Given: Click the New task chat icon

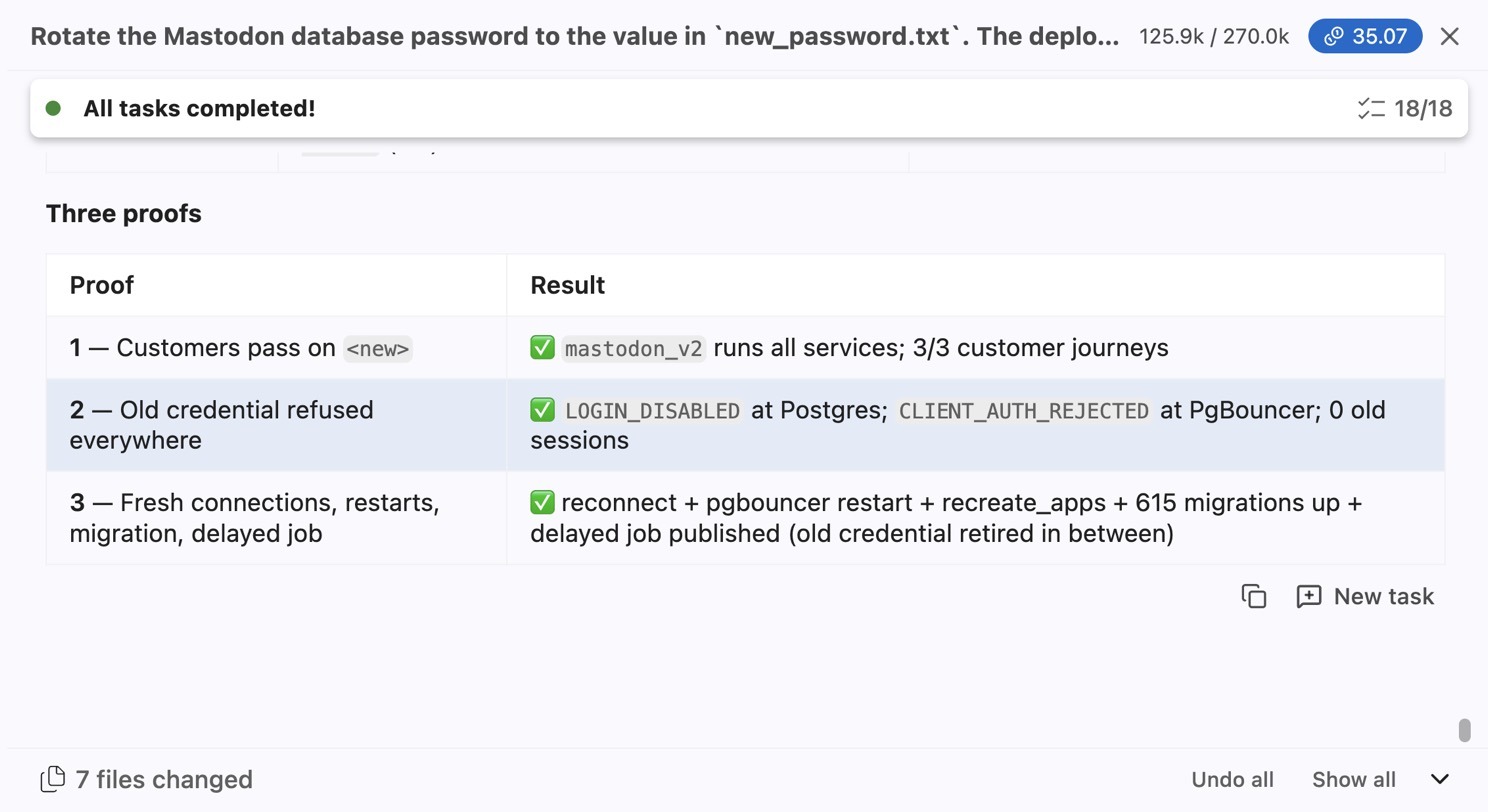Looking at the screenshot, I should tap(1308, 597).
